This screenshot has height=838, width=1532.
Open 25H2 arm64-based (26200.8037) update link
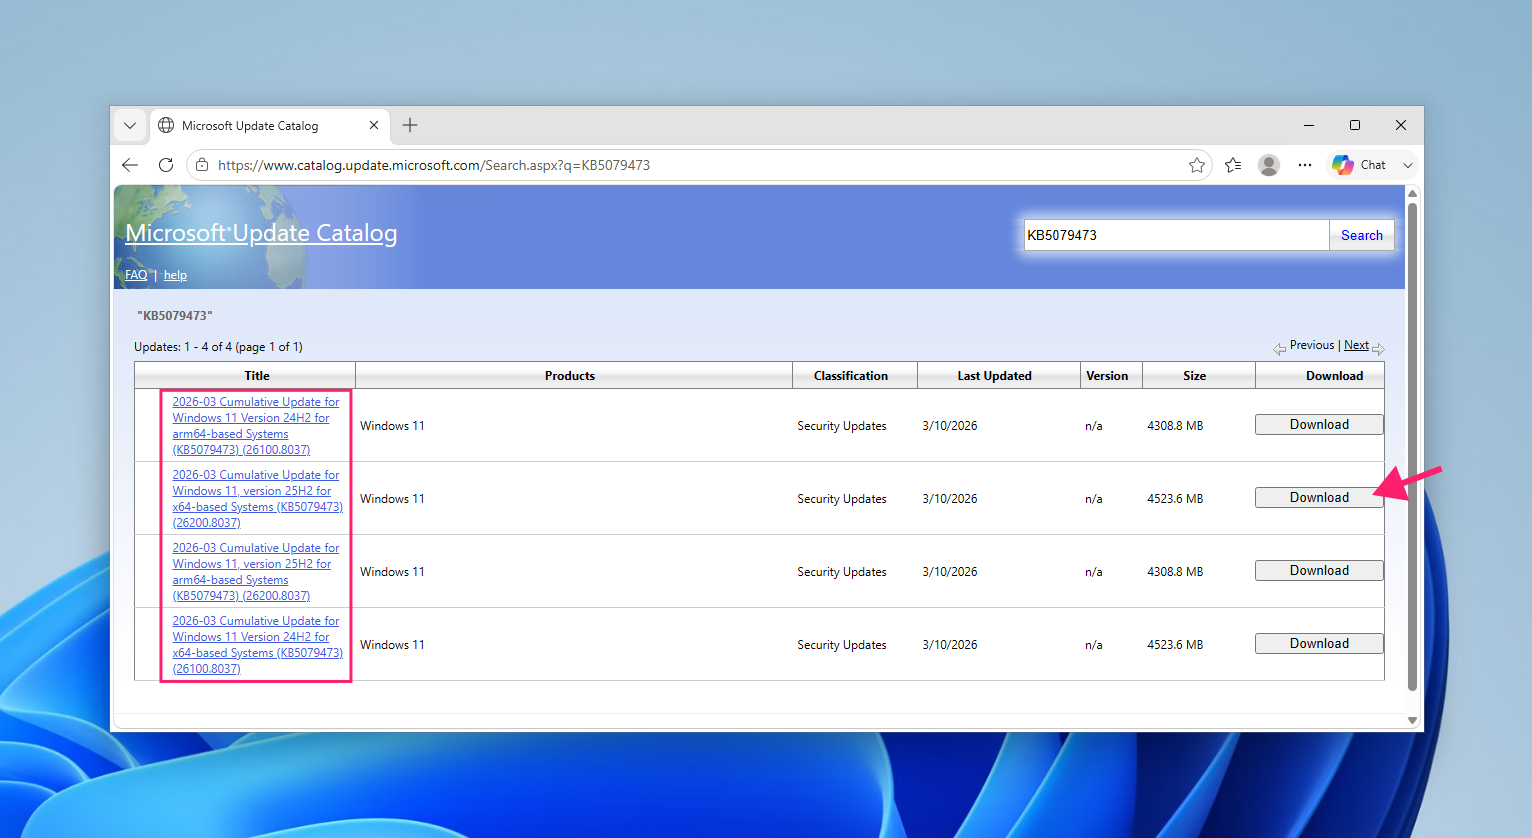[256, 572]
